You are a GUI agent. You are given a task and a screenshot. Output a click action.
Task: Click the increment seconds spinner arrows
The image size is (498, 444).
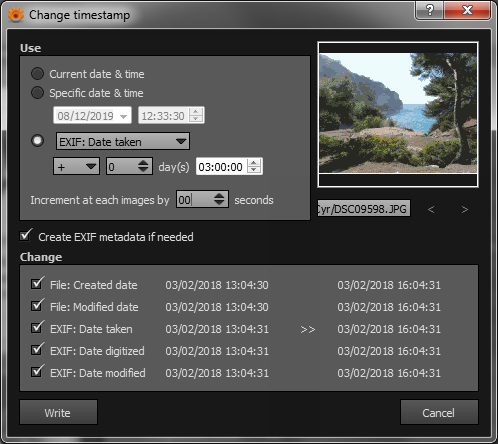[219, 199]
